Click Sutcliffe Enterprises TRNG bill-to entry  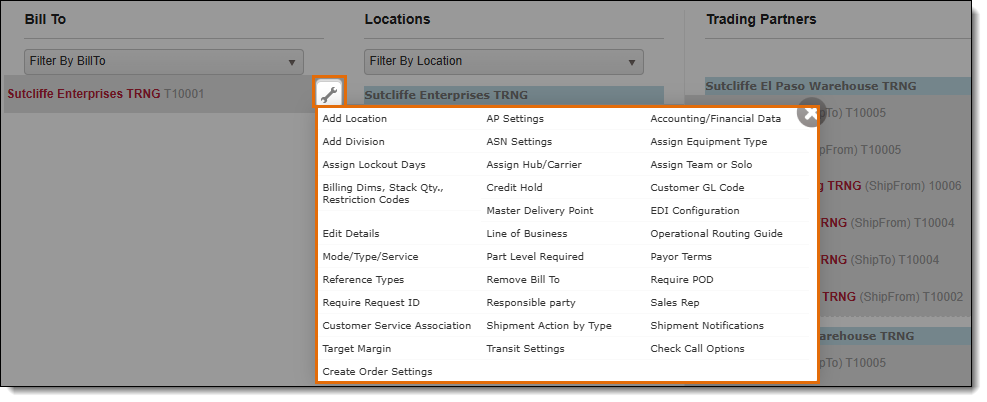105,94
